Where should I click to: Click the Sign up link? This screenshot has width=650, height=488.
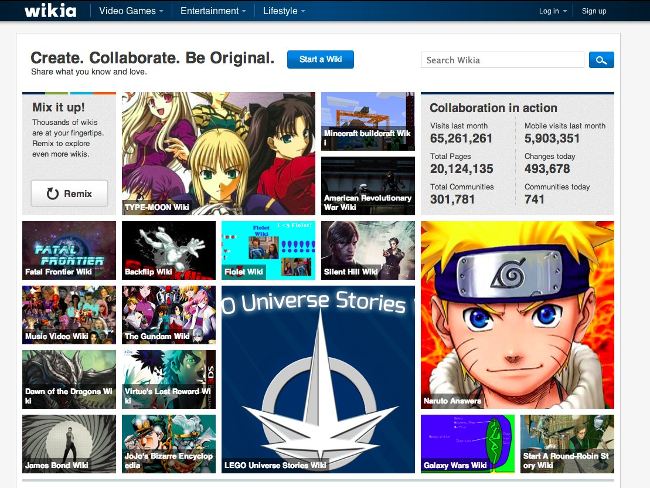tap(594, 11)
